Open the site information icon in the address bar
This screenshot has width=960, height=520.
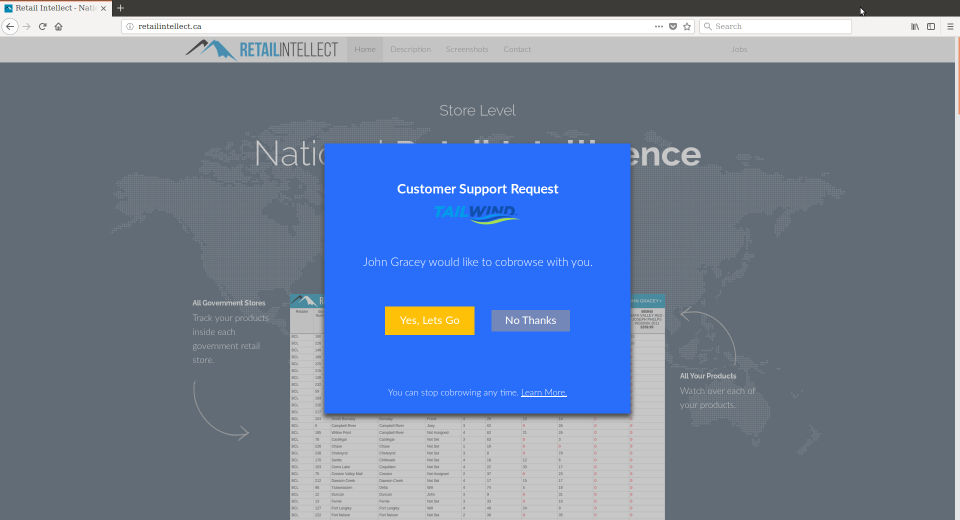point(130,26)
